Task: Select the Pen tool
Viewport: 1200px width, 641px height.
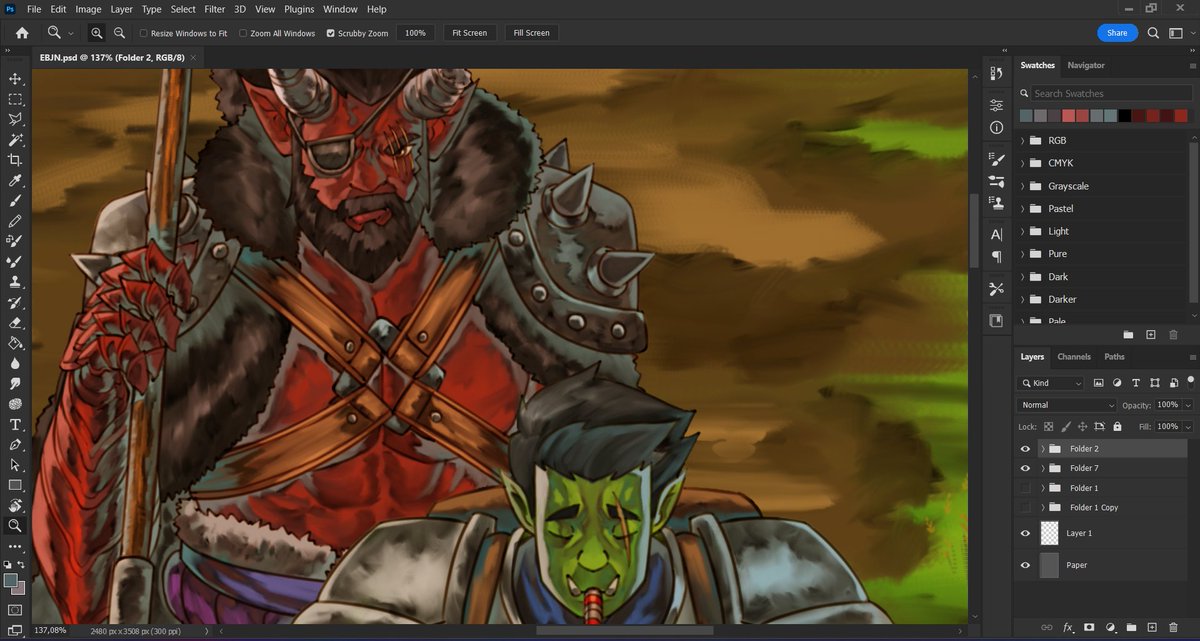Action: coord(15,445)
